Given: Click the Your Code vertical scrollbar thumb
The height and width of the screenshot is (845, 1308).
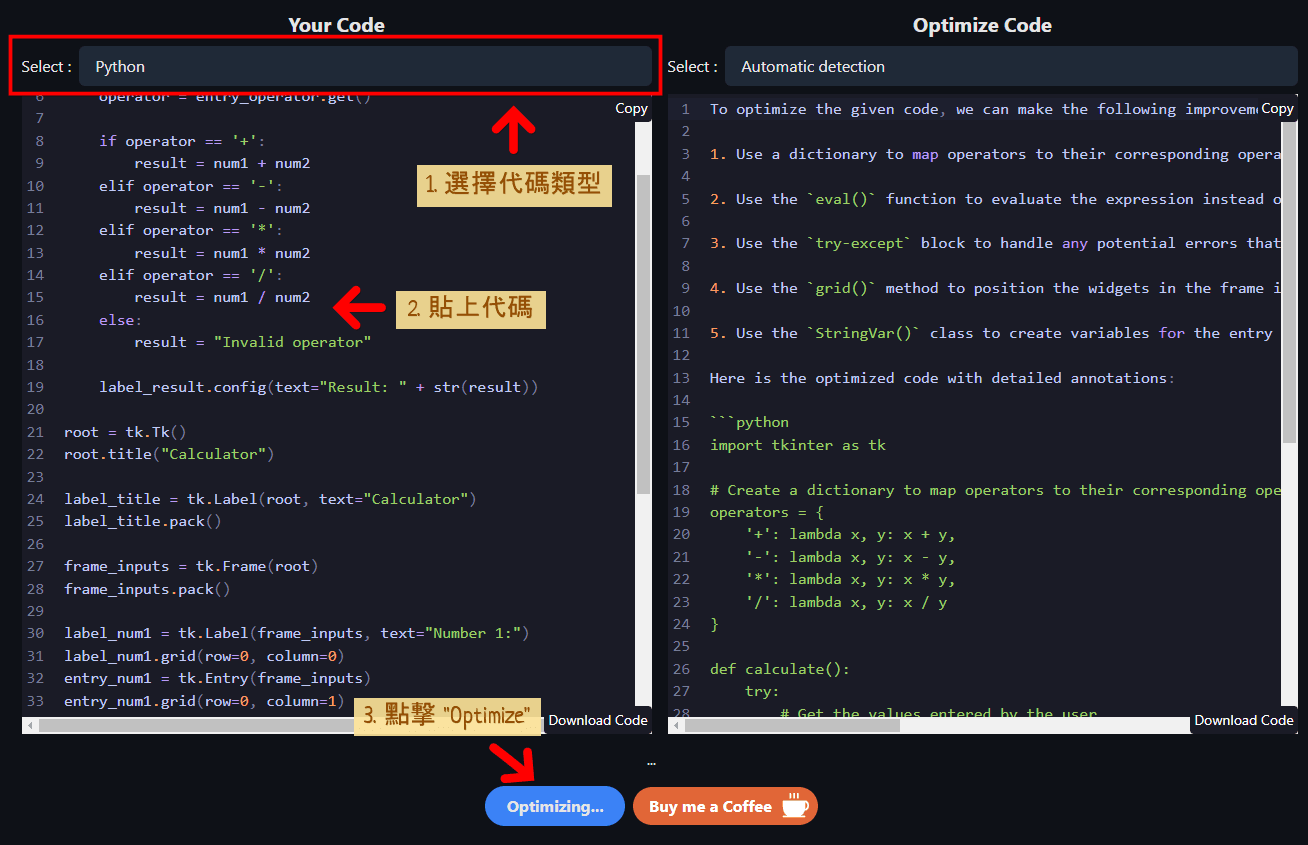Looking at the screenshot, I should coord(644,330).
